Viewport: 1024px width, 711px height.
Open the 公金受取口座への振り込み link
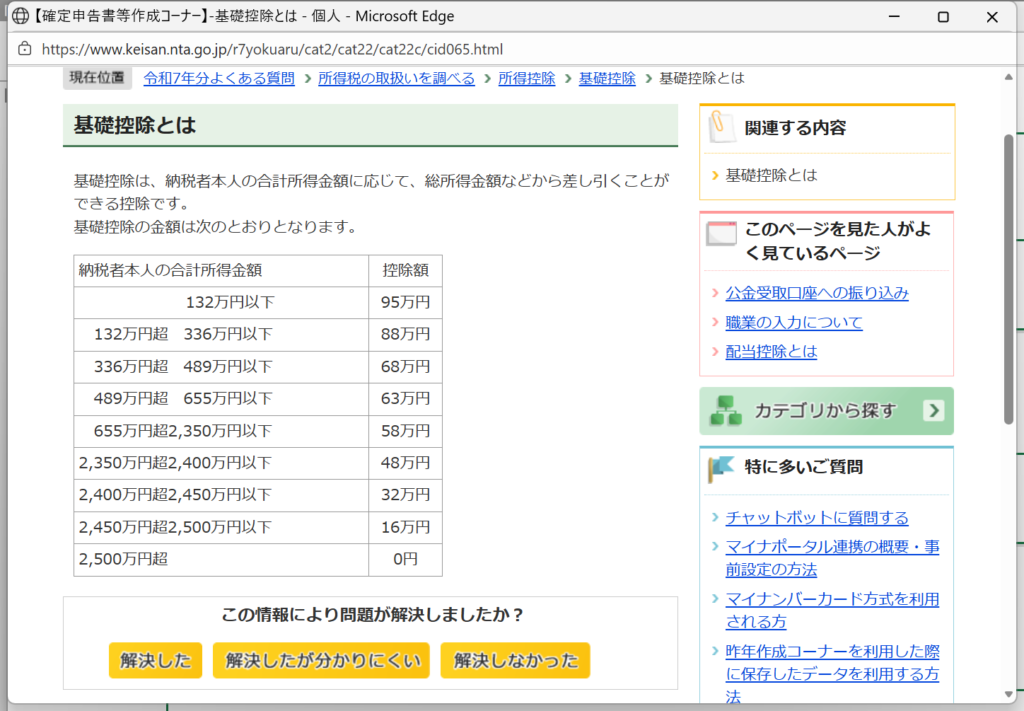[x=816, y=293]
